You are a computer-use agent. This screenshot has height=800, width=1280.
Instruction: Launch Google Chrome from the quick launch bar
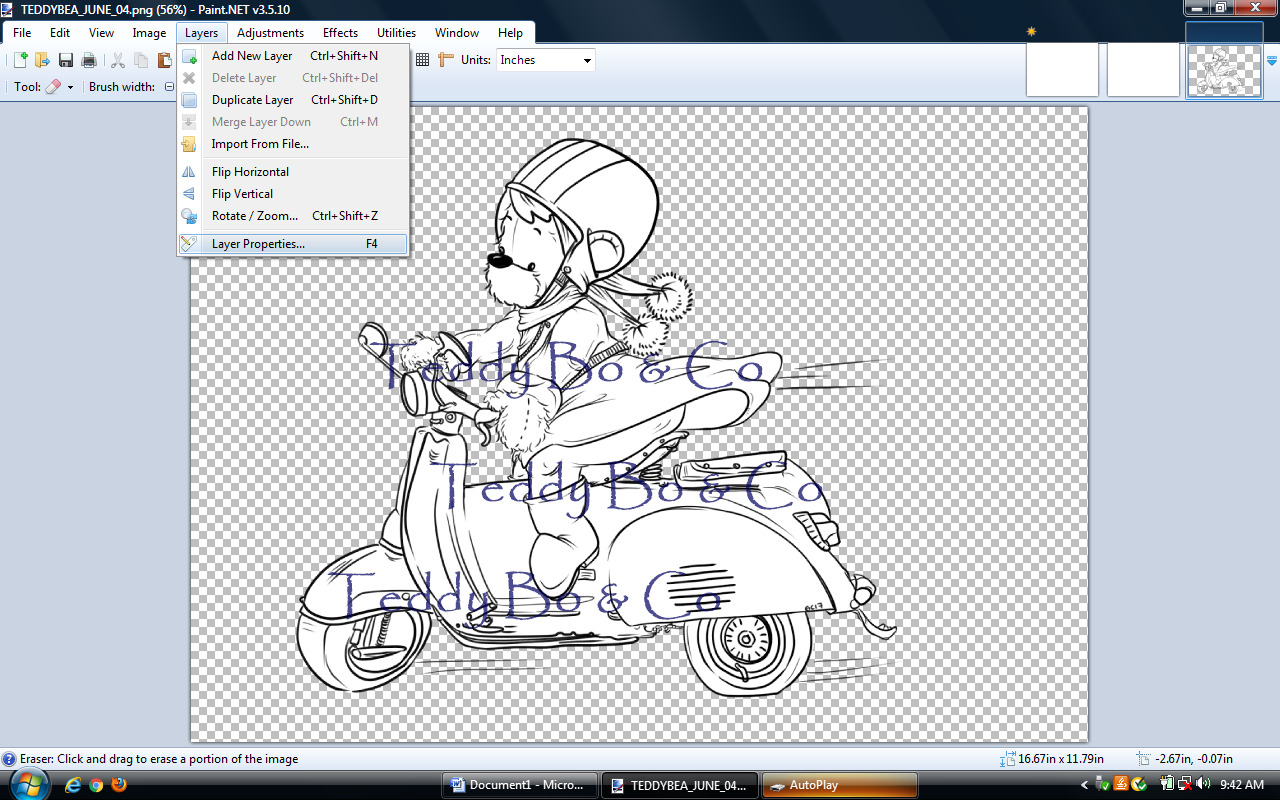pos(96,785)
